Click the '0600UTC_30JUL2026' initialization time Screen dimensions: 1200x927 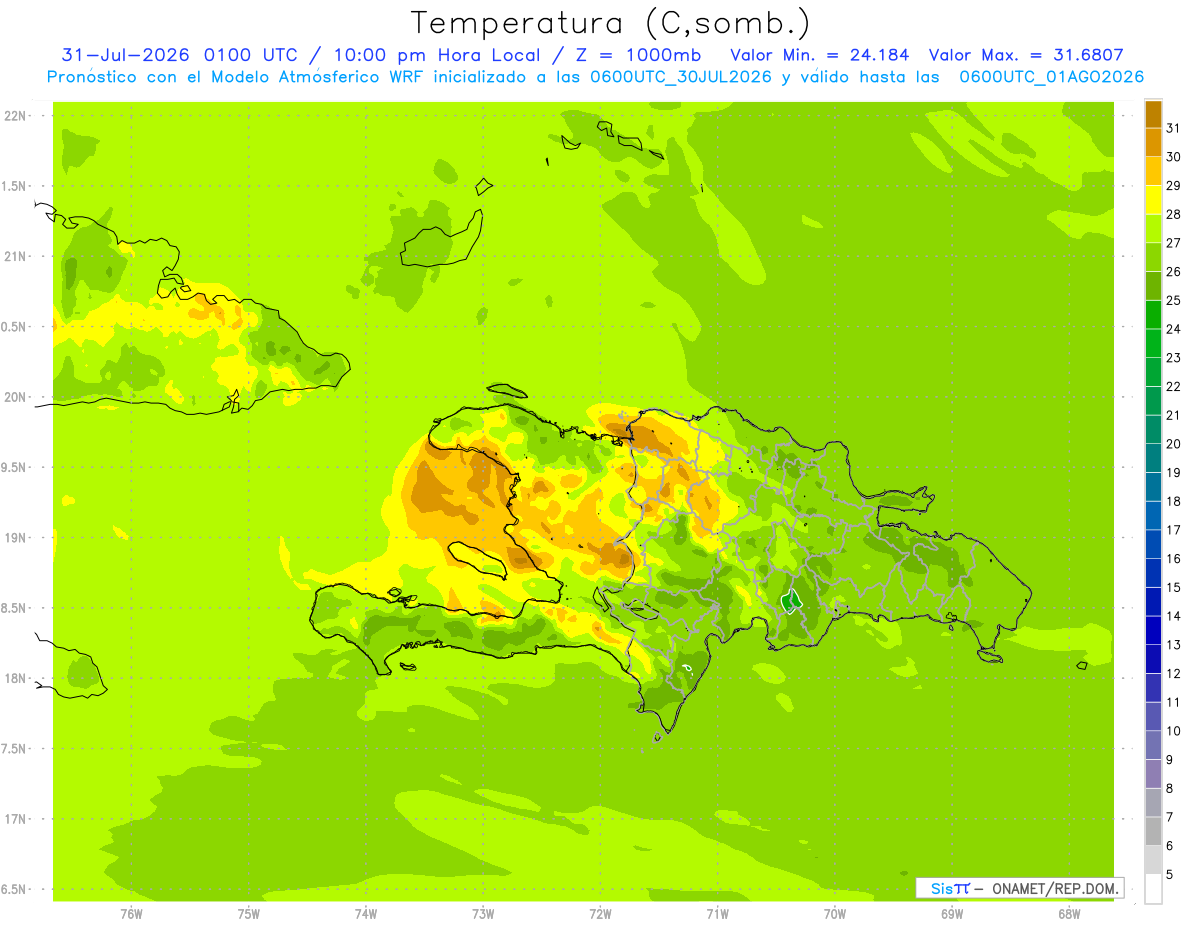(681, 77)
